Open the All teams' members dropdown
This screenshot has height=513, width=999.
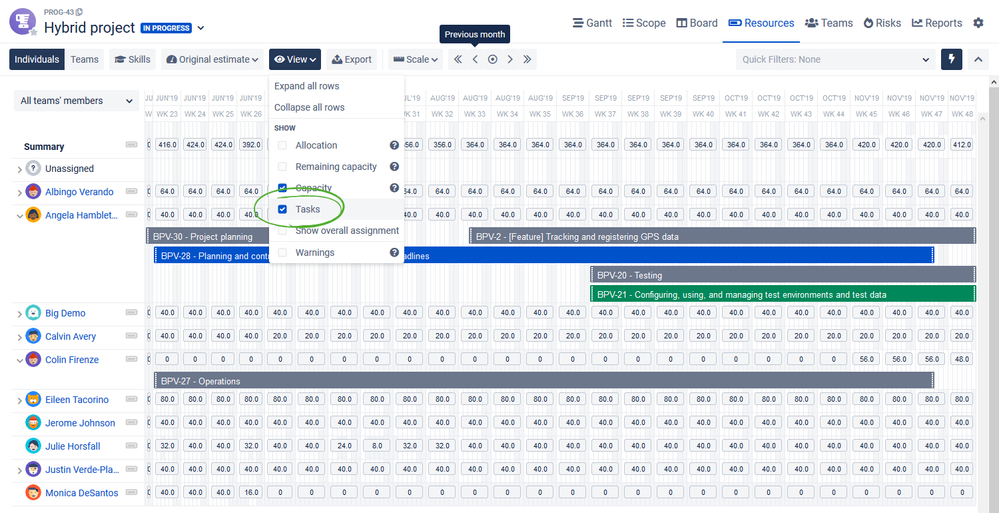pos(76,101)
